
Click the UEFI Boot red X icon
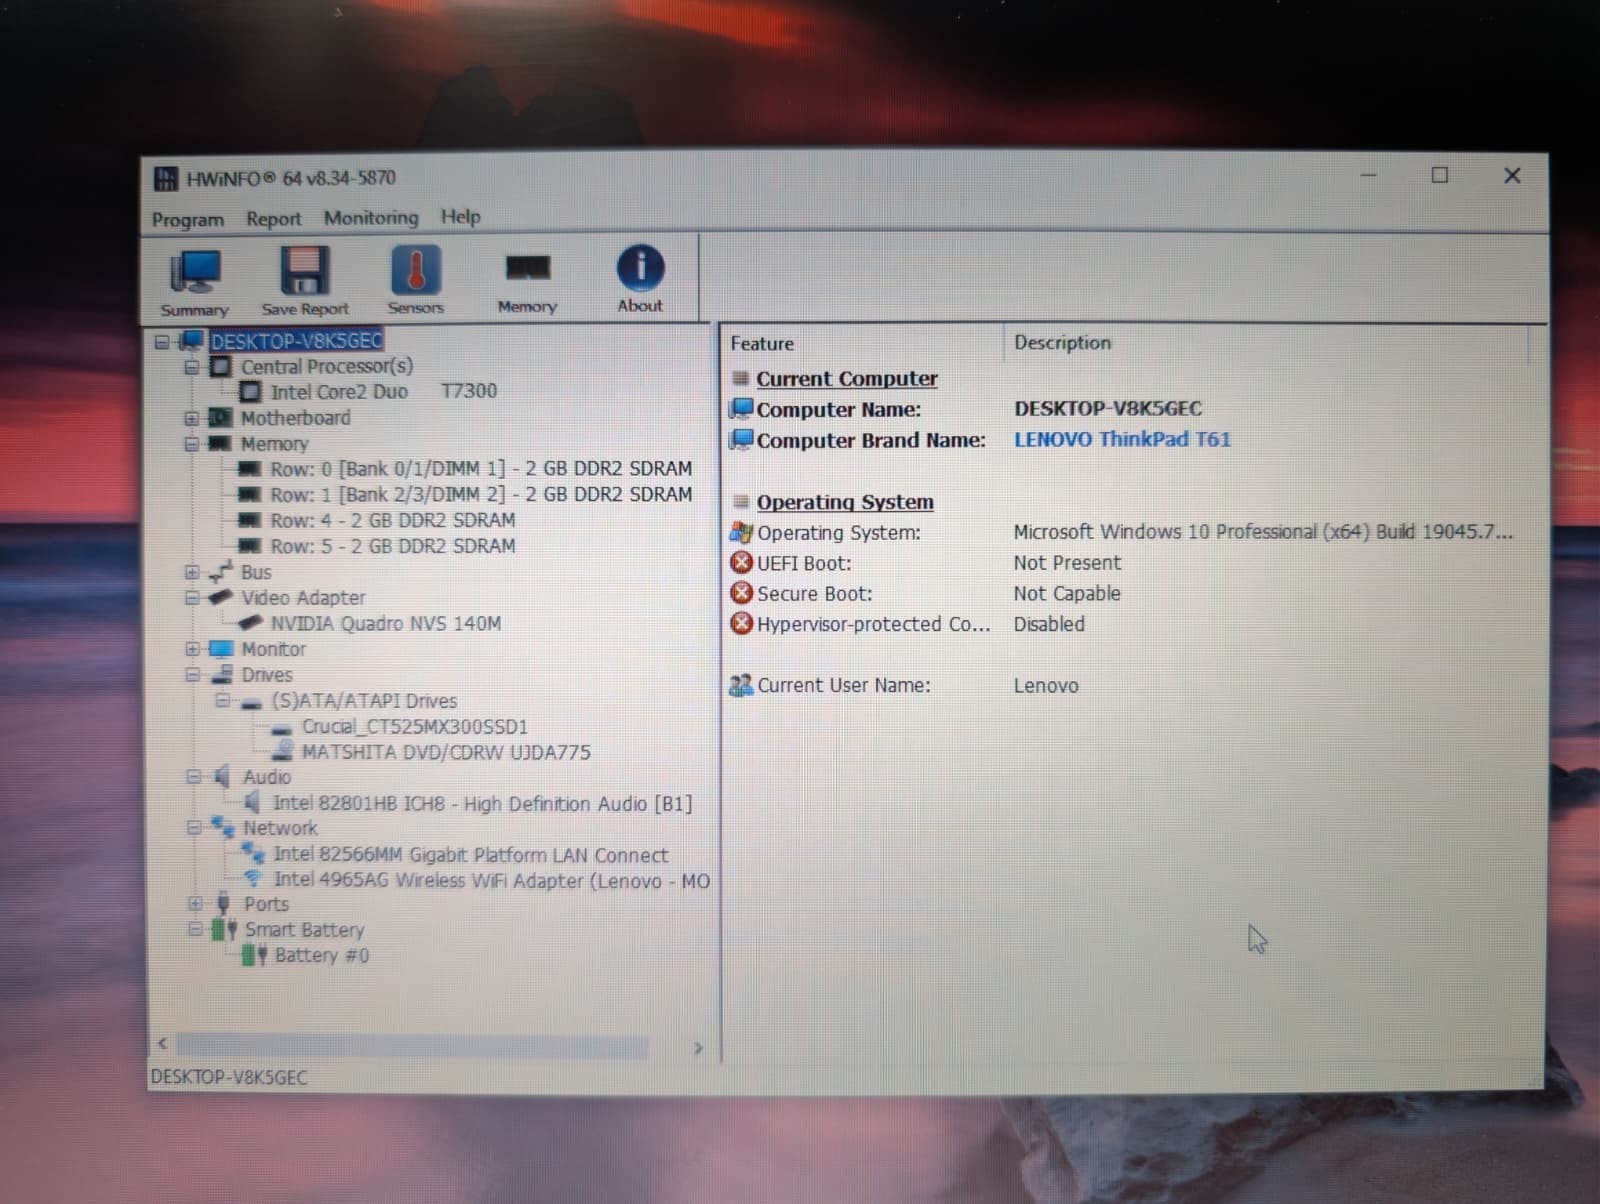[741, 563]
